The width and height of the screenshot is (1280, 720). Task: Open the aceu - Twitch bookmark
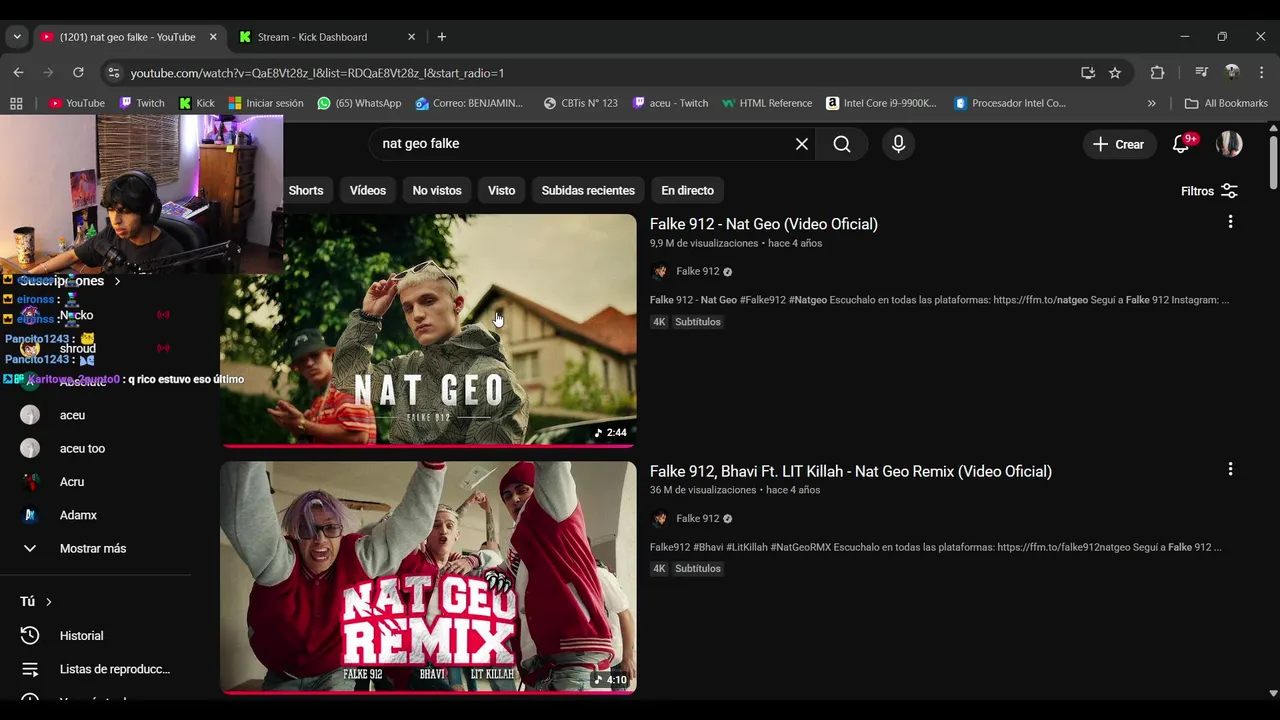(x=670, y=103)
